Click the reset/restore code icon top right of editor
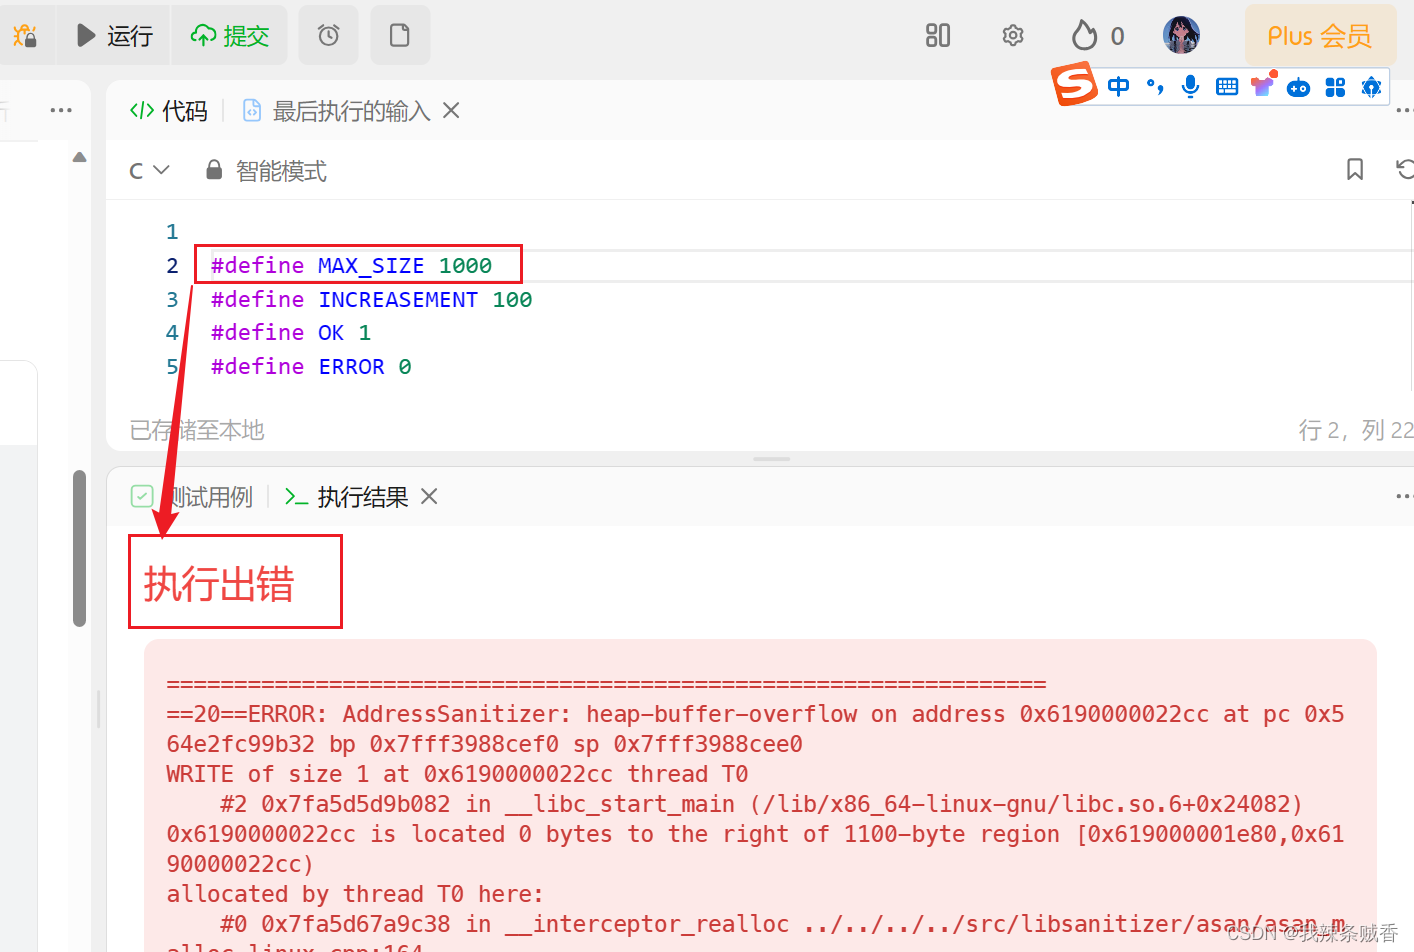 [1404, 170]
